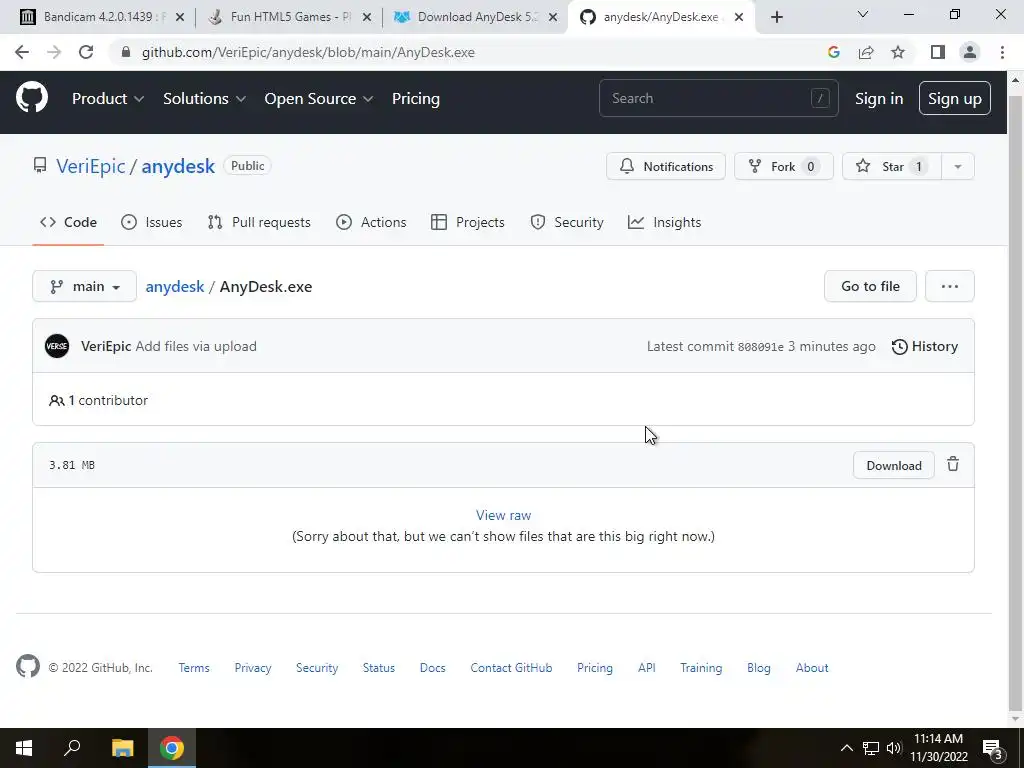This screenshot has width=1024, height=768.
Task: Click the anydesk breadcrumb link
Action: 175,287
